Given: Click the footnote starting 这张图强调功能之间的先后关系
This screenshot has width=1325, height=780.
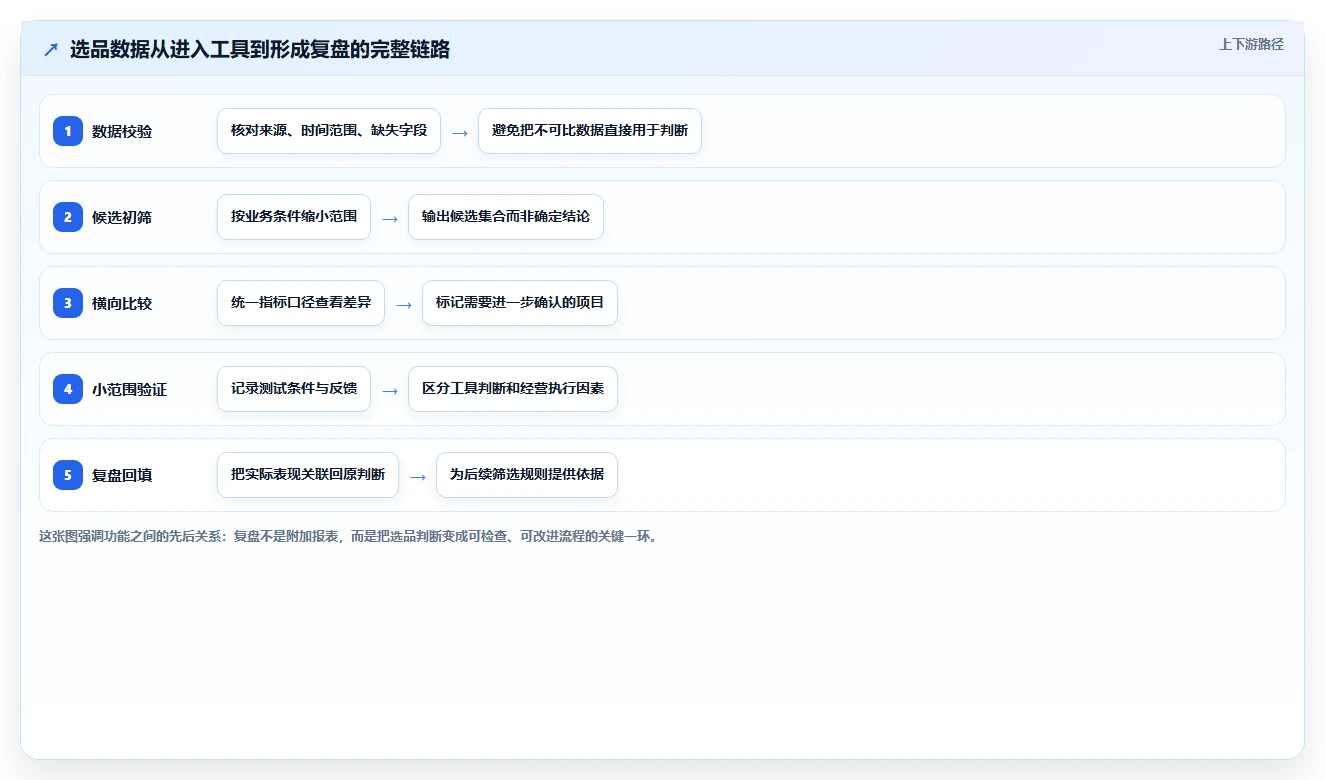Looking at the screenshot, I should pos(349,536).
